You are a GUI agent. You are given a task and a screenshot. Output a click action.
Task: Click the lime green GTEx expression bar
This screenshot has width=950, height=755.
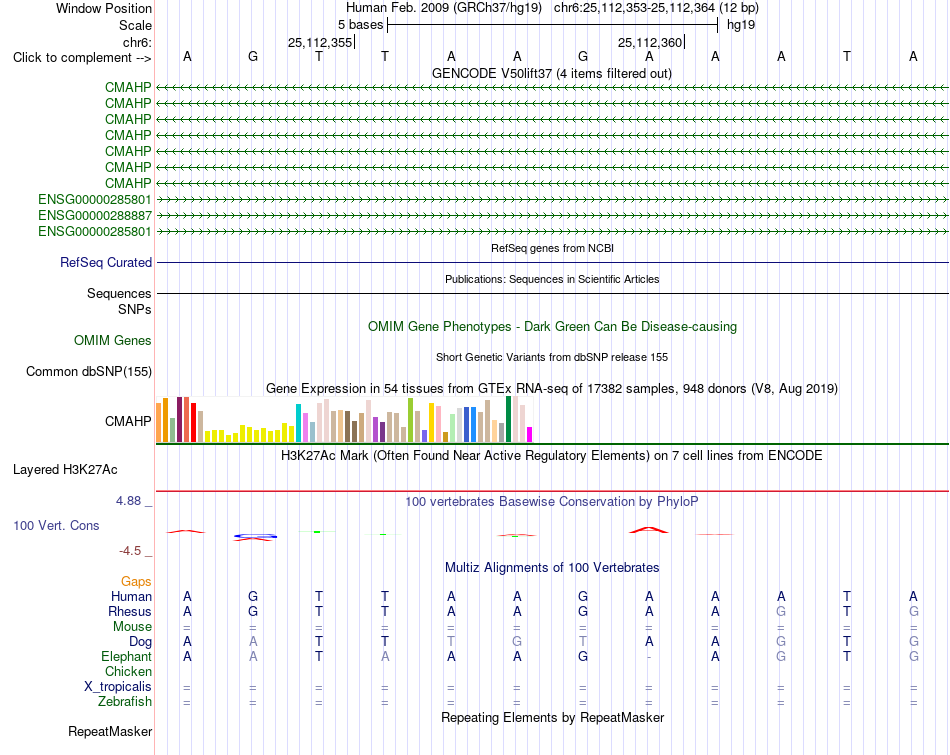[x=410, y=420]
